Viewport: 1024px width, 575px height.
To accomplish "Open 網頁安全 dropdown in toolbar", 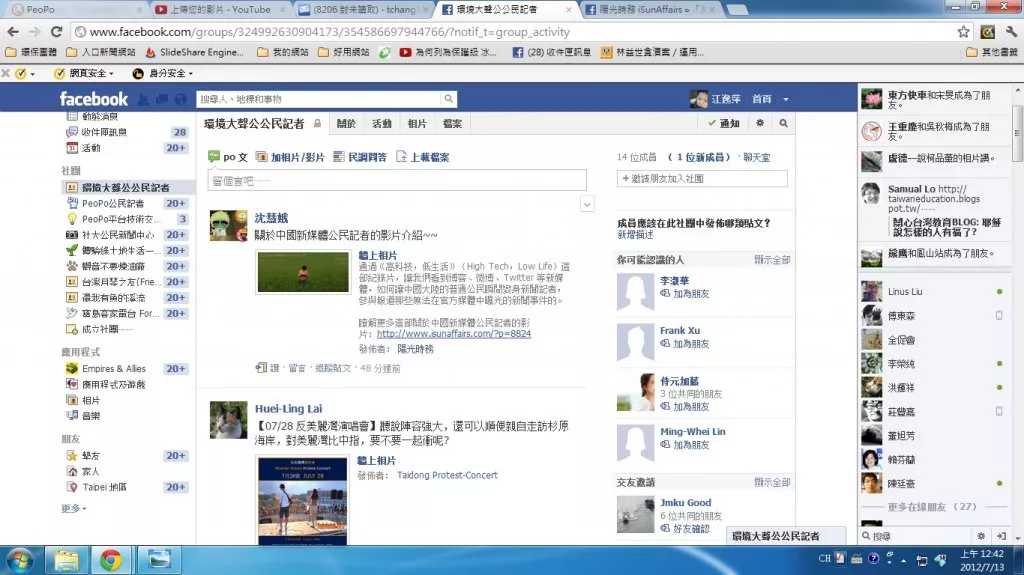I will point(85,73).
